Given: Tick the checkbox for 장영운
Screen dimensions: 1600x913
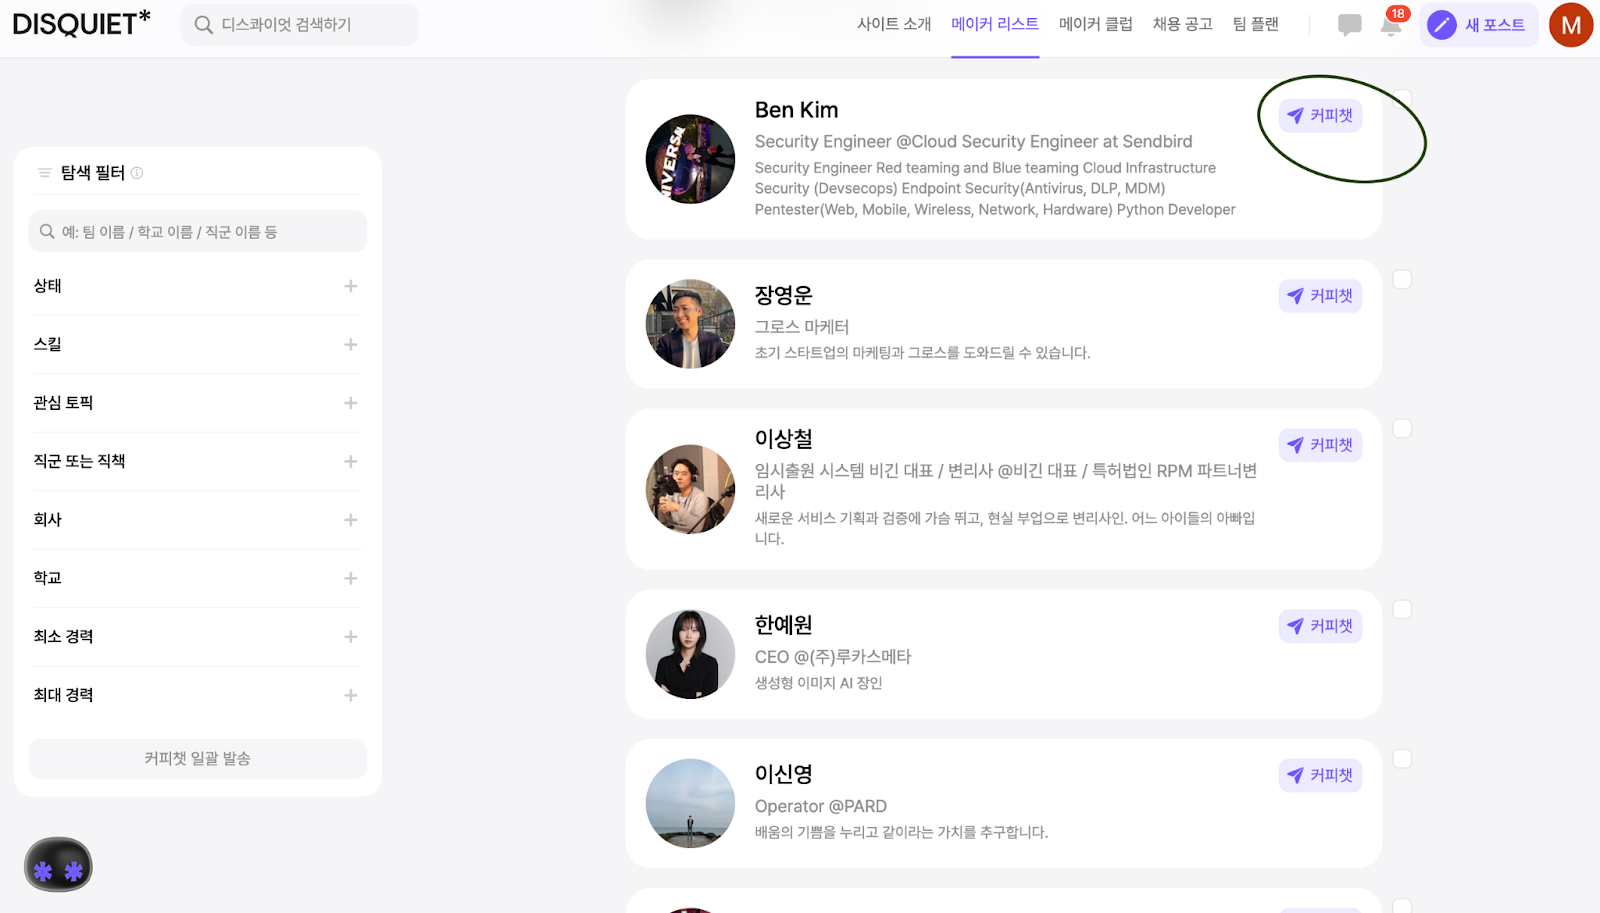Looking at the screenshot, I should tap(1402, 279).
